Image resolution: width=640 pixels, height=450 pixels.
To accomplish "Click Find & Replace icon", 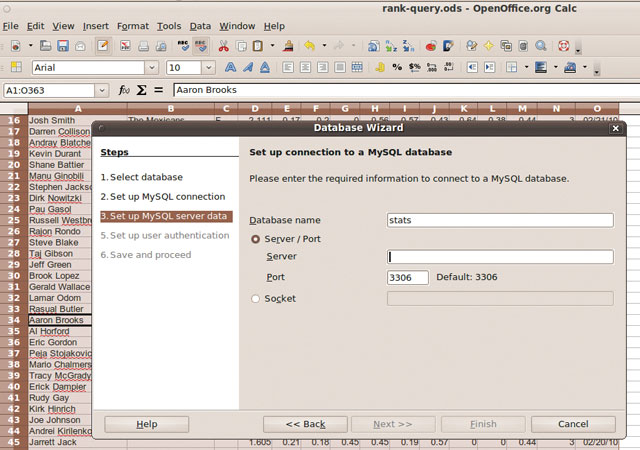I will click(x=471, y=46).
